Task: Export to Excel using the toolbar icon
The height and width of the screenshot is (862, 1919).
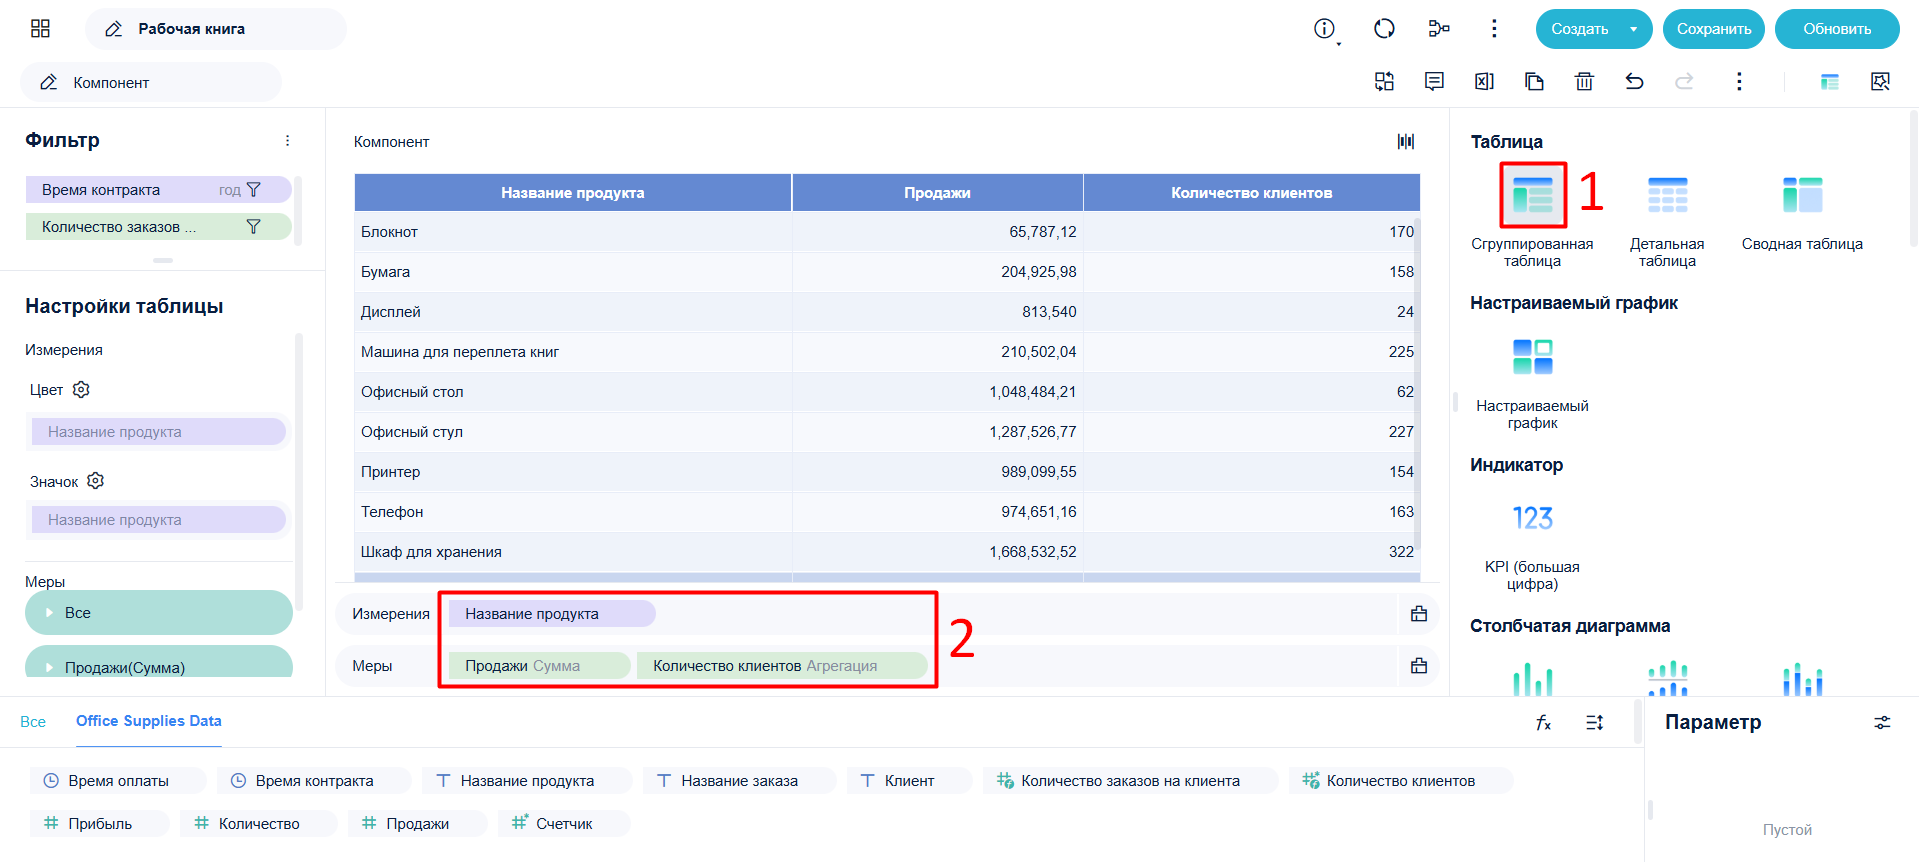Action: click(x=1484, y=81)
